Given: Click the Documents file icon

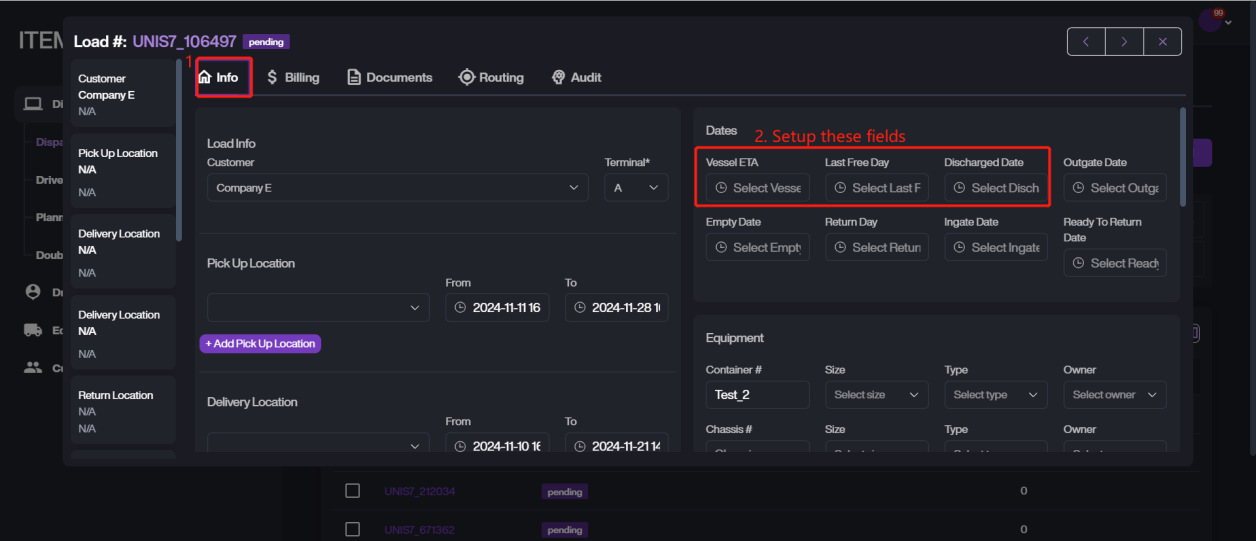Looking at the screenshot, I should coord(354,77).
